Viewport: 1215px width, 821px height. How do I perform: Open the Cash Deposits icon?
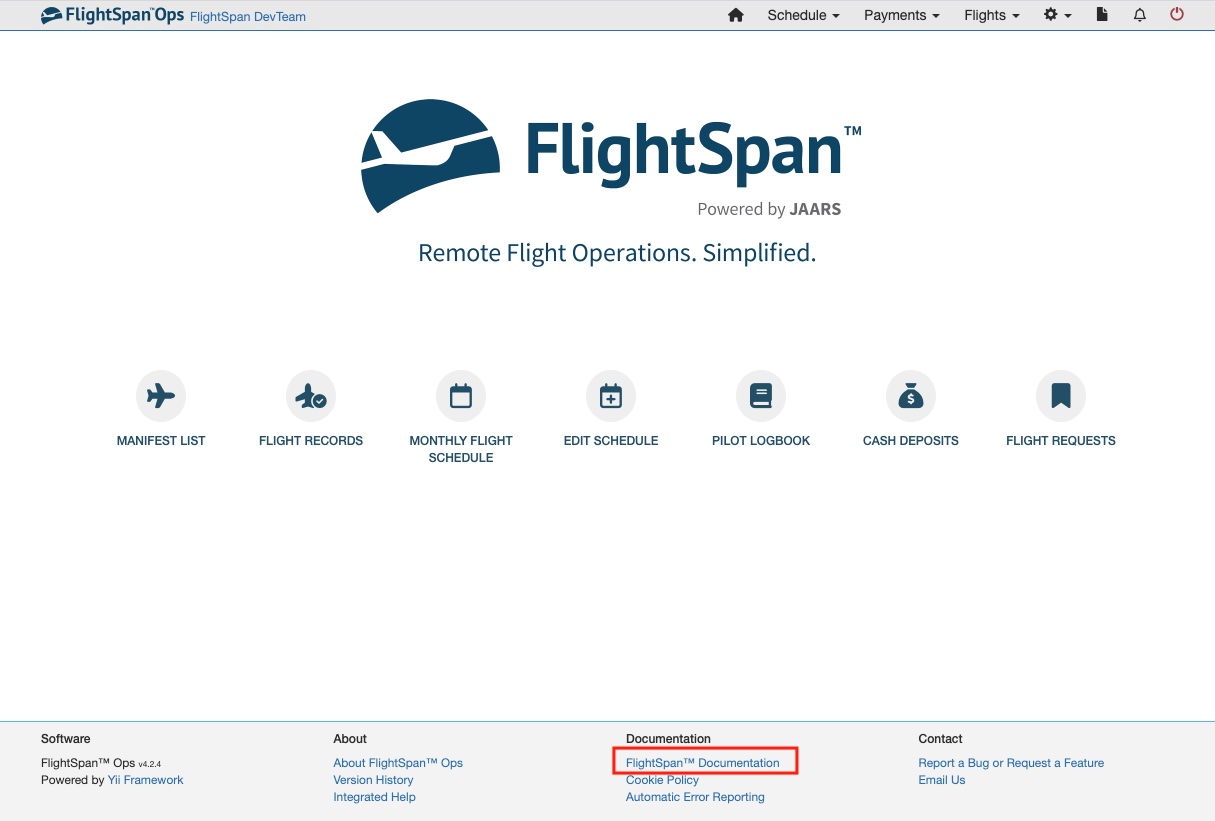pos(911,395)
